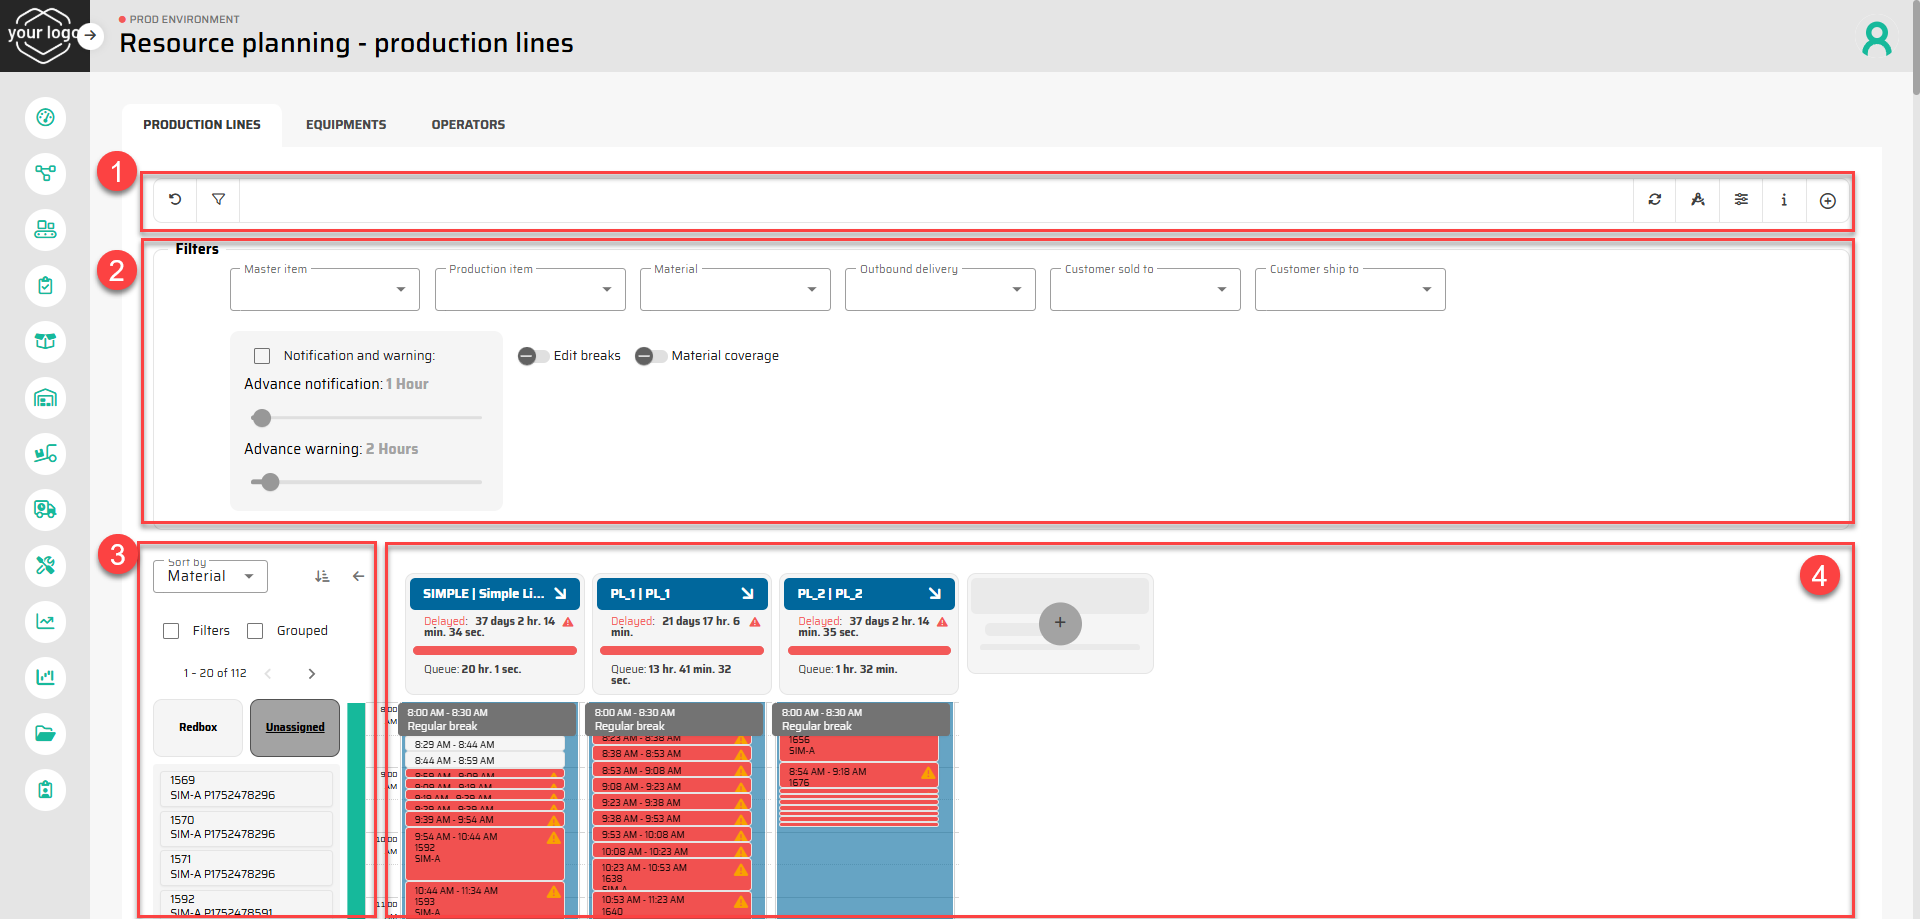Collapse the material list with left arrow
This screenshot has width=1920, height=919.
point(358,576)
